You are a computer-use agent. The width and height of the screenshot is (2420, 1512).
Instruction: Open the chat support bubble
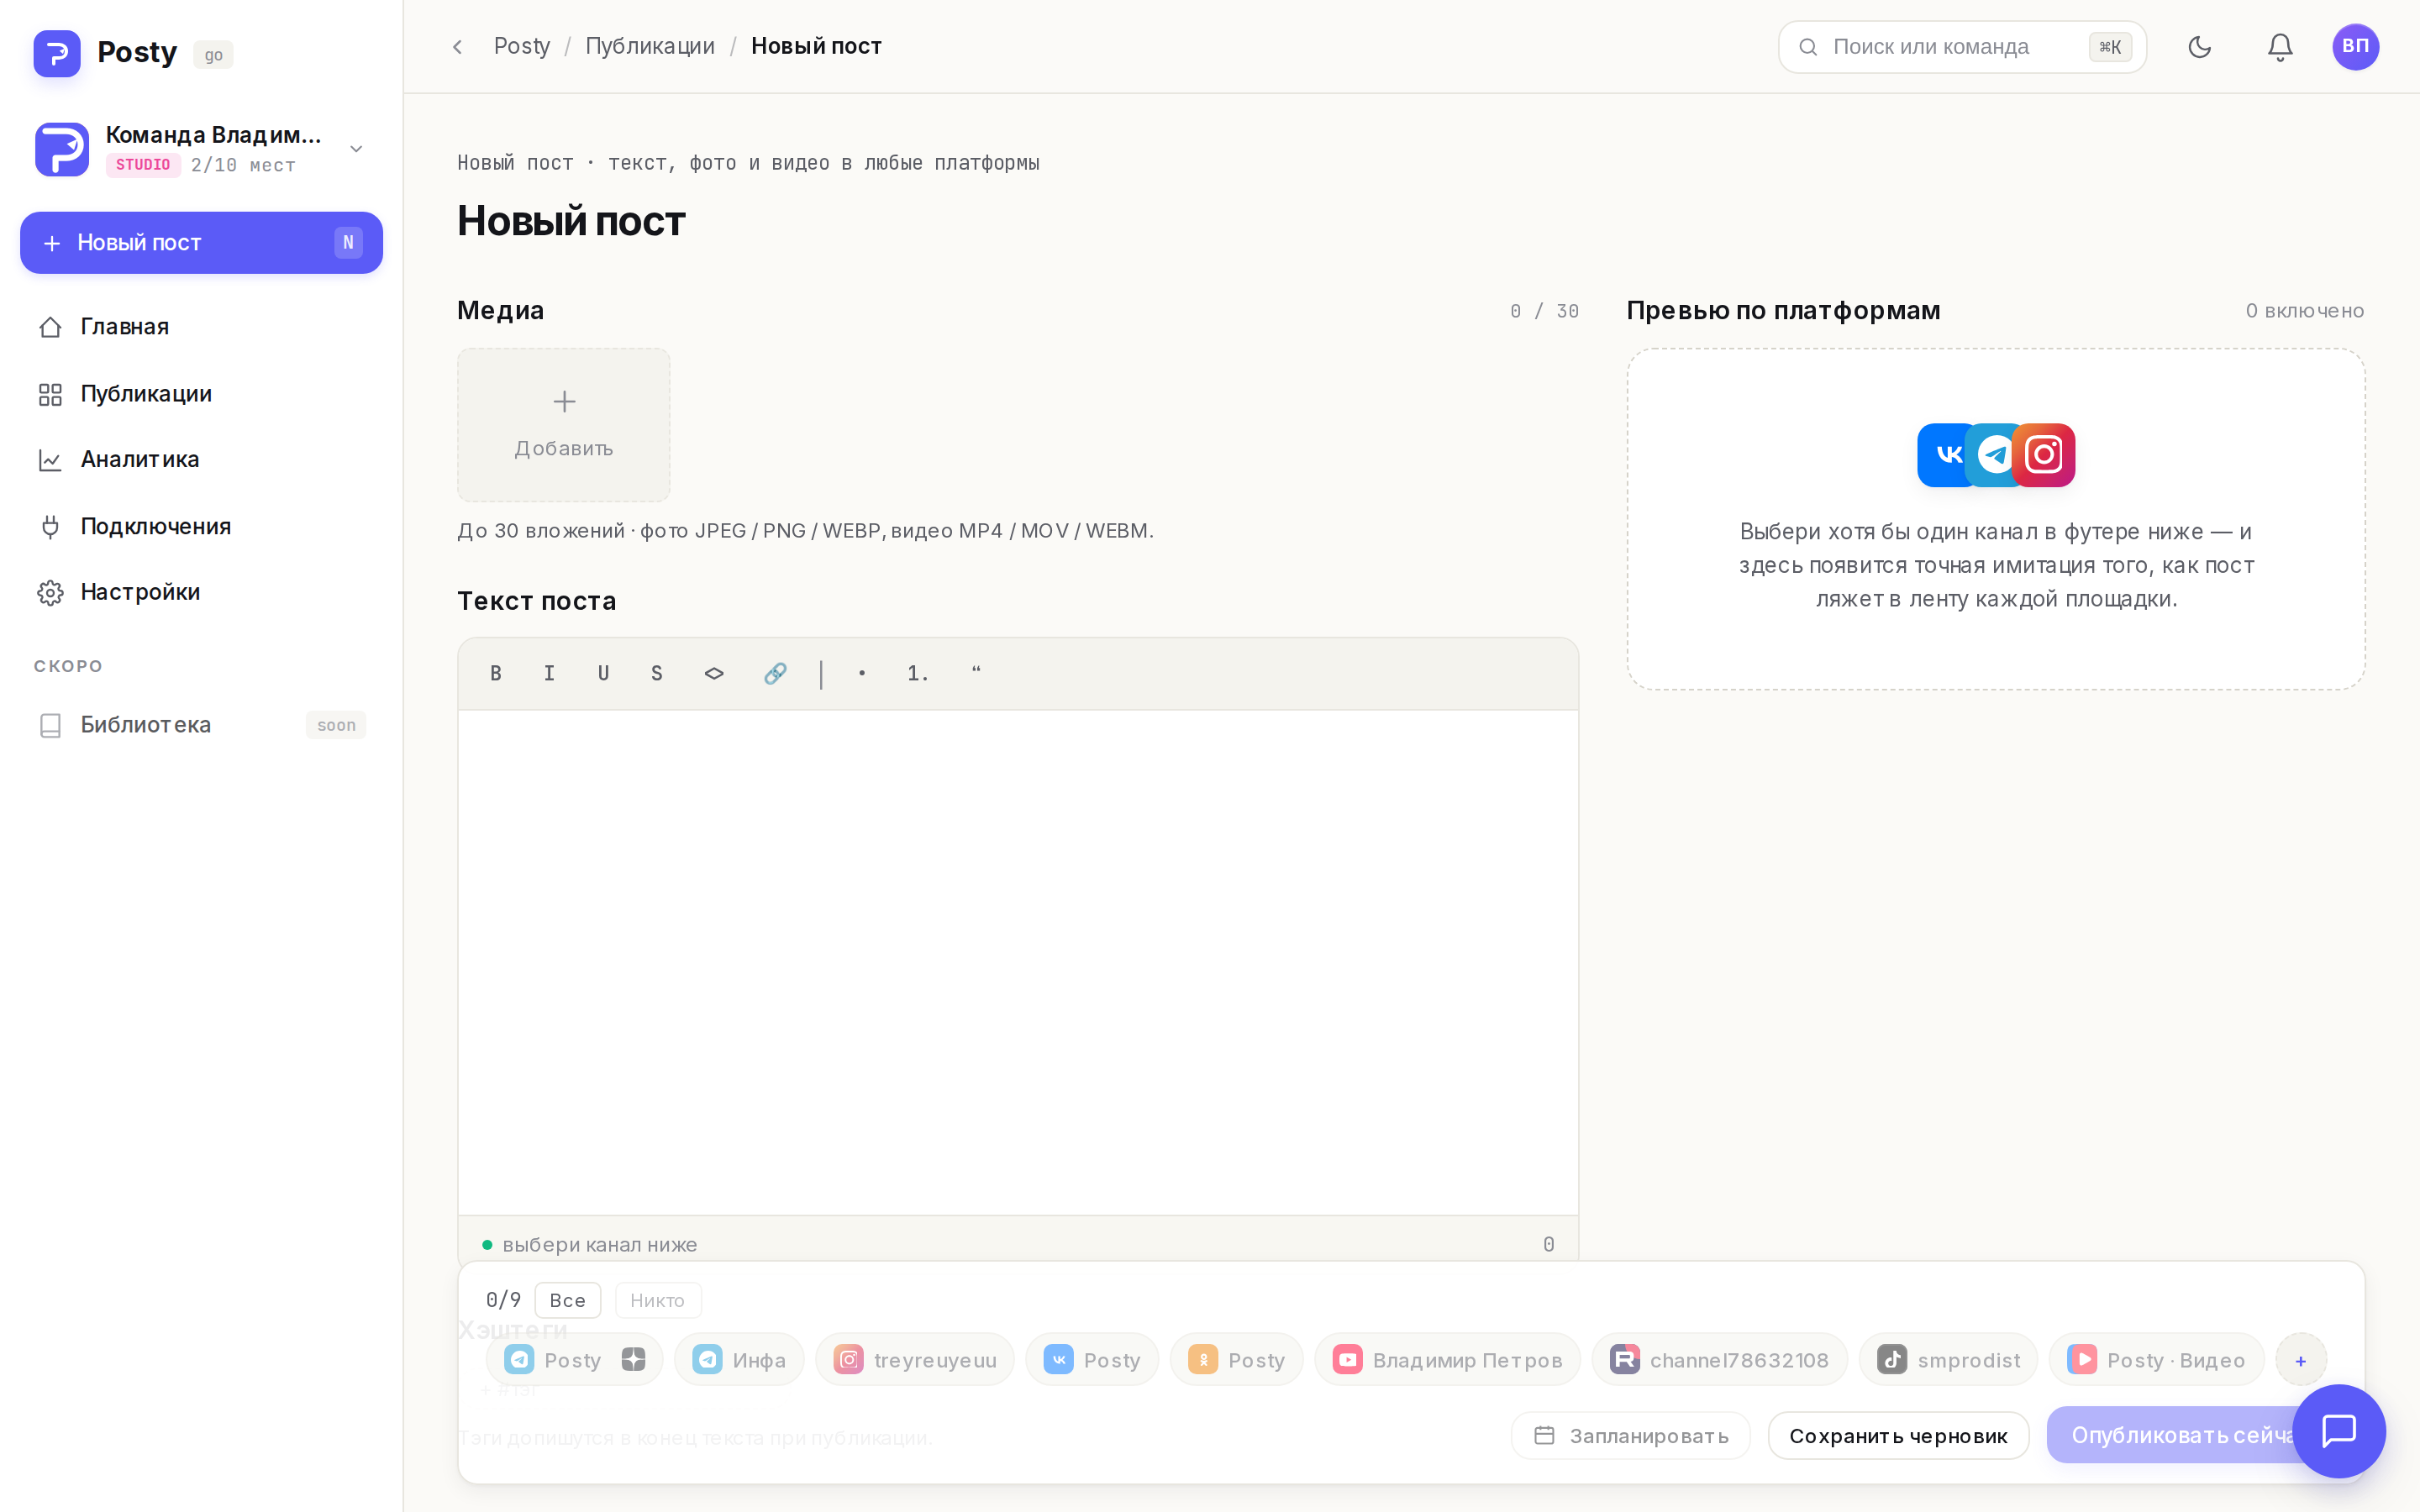click(2338, 1431)
